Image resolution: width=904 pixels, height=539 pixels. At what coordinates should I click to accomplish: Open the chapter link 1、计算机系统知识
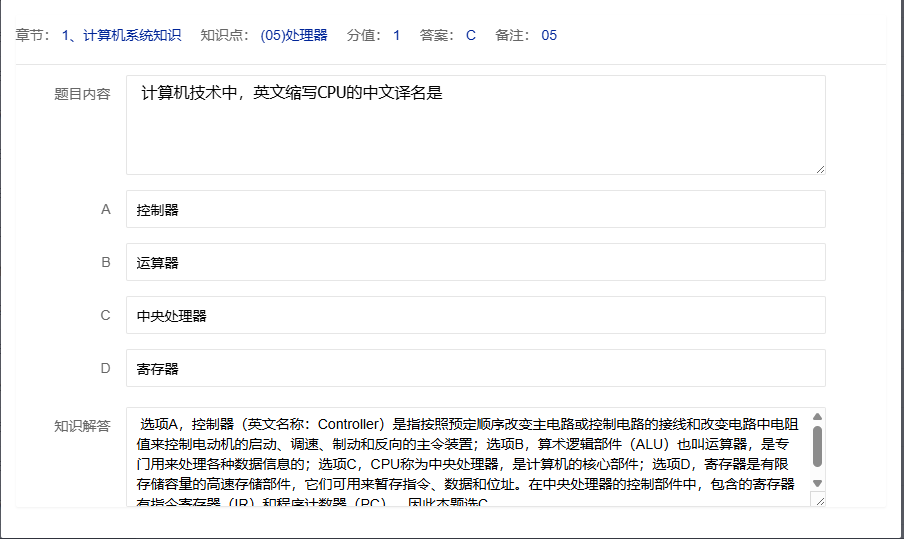pos(121,35)
